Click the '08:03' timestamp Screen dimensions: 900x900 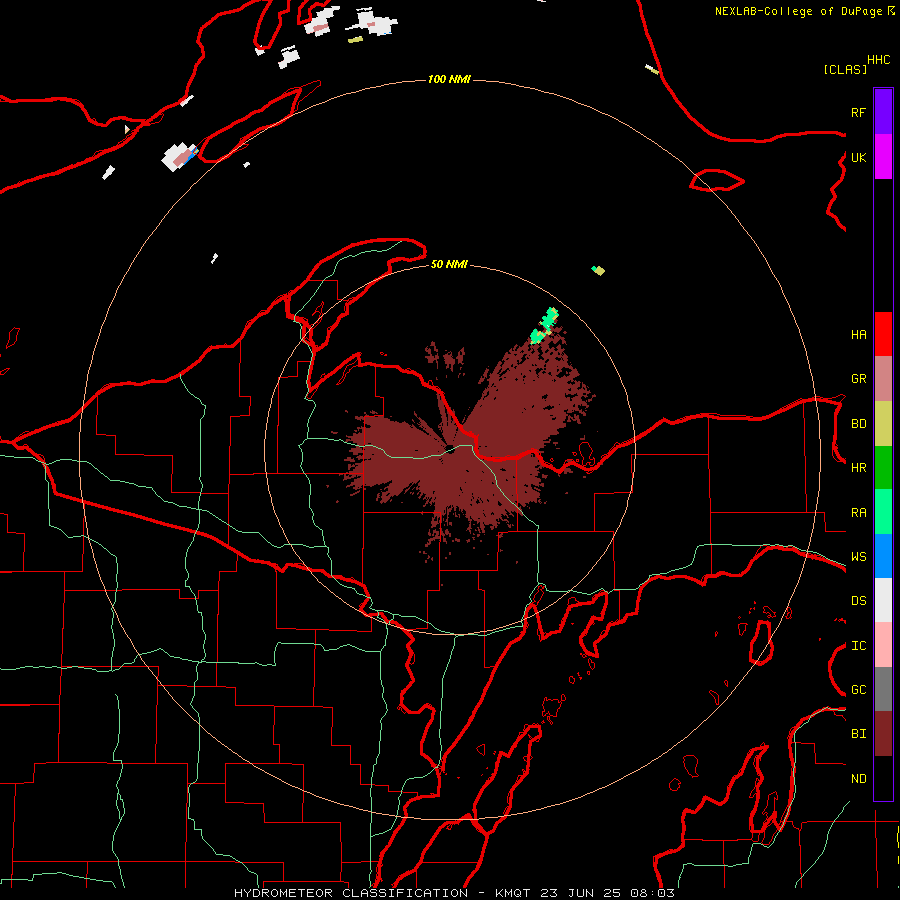(652, 893)
